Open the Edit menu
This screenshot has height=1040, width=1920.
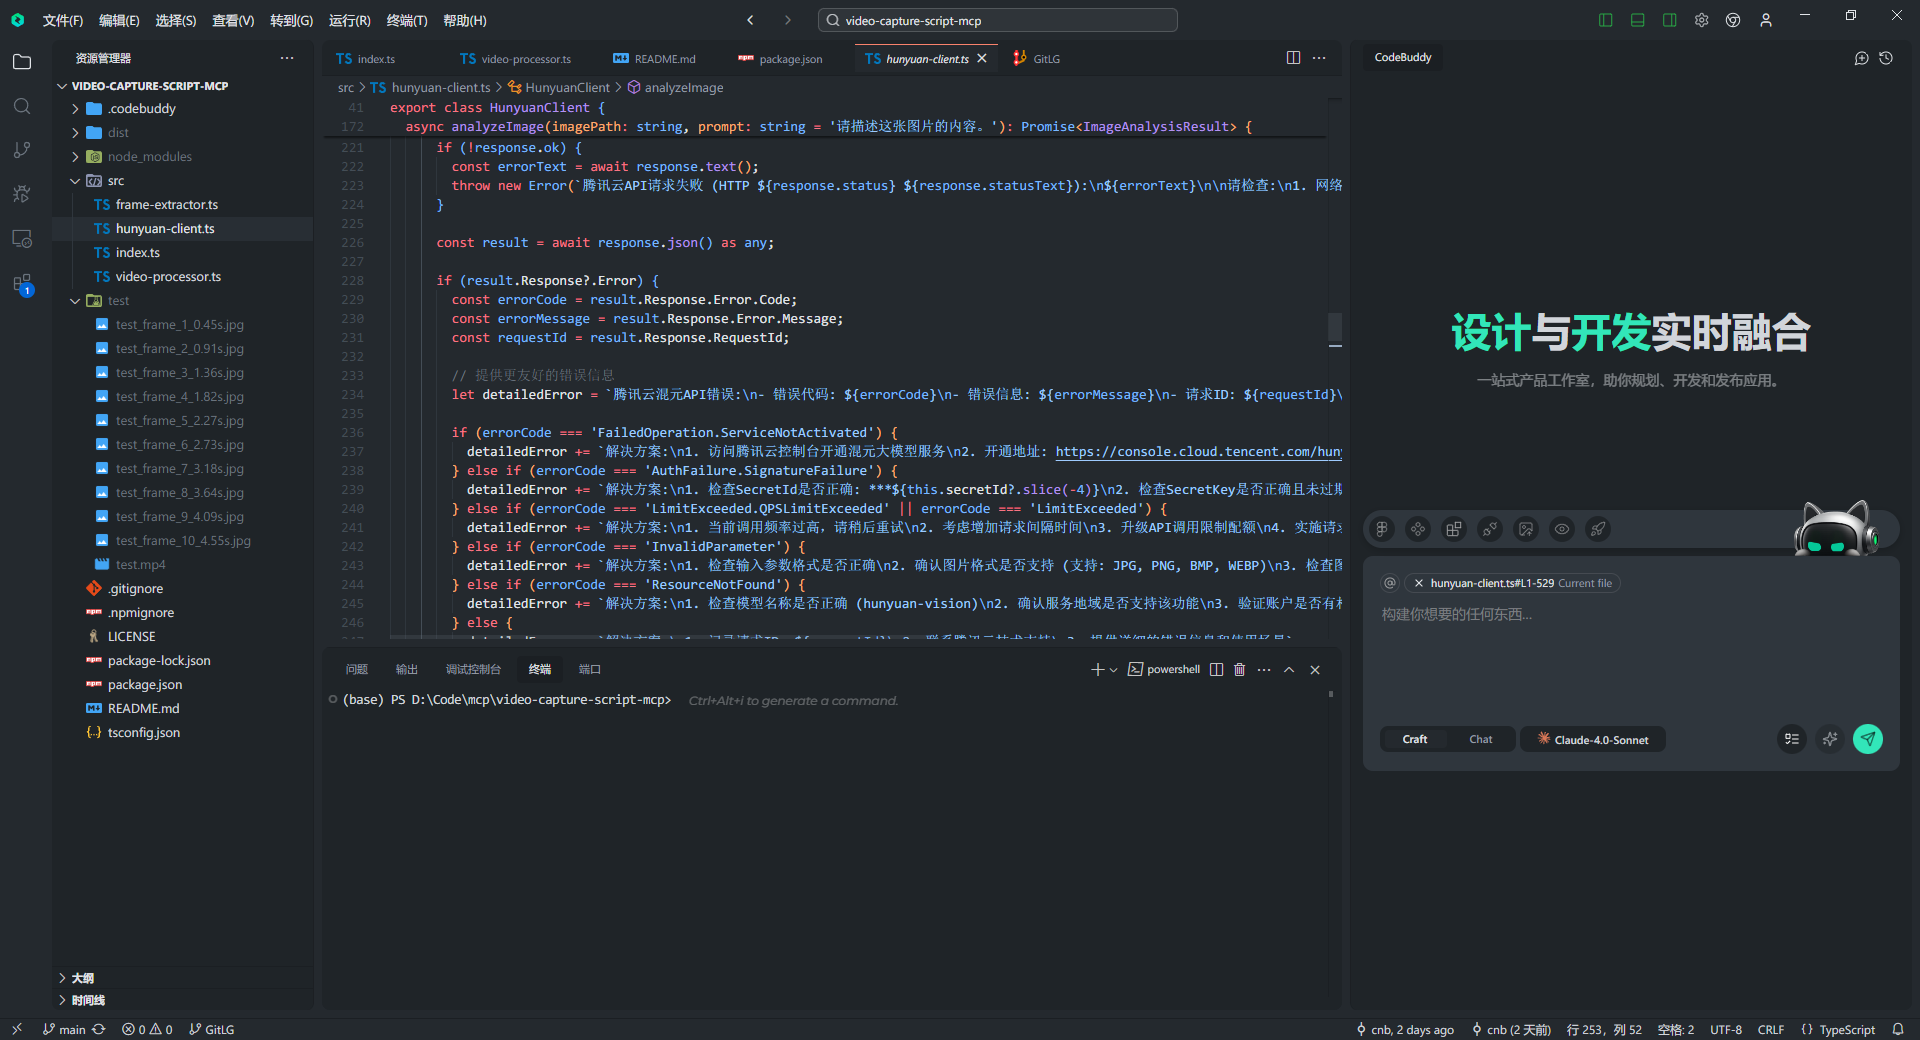[x=119, y=20]
